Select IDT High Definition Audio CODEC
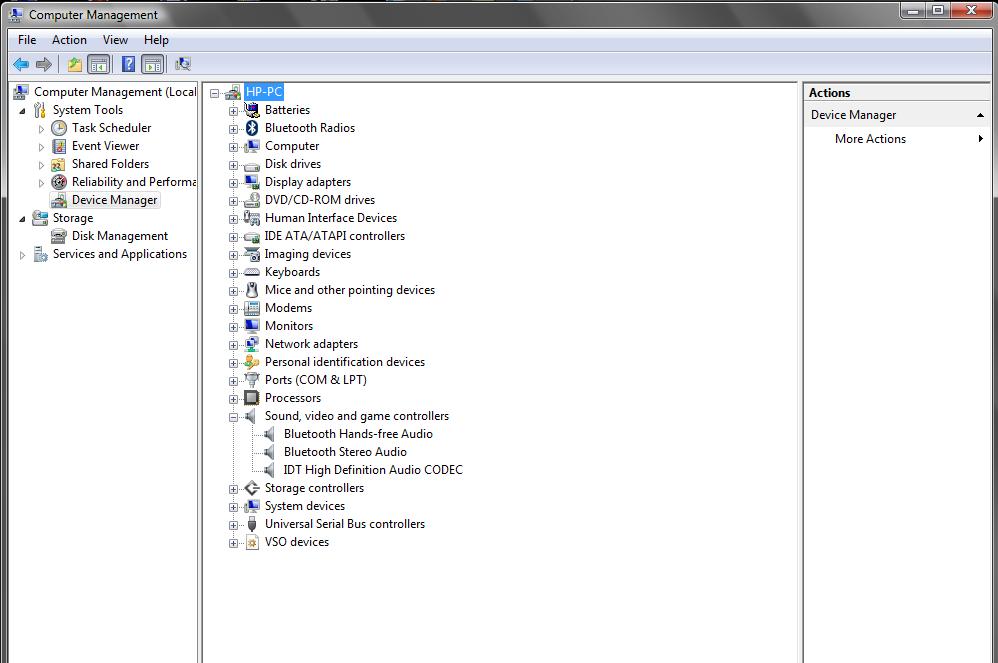The image size is (998, 663). [373, 470]
